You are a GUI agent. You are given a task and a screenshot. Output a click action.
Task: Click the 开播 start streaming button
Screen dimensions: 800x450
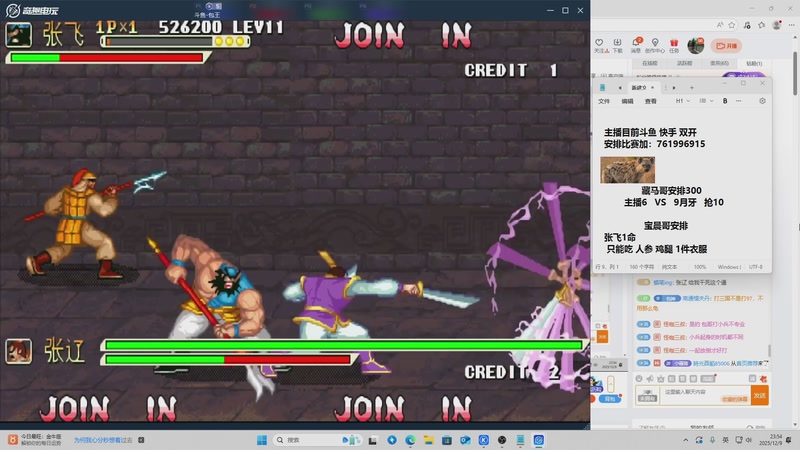tap(726, 46)
